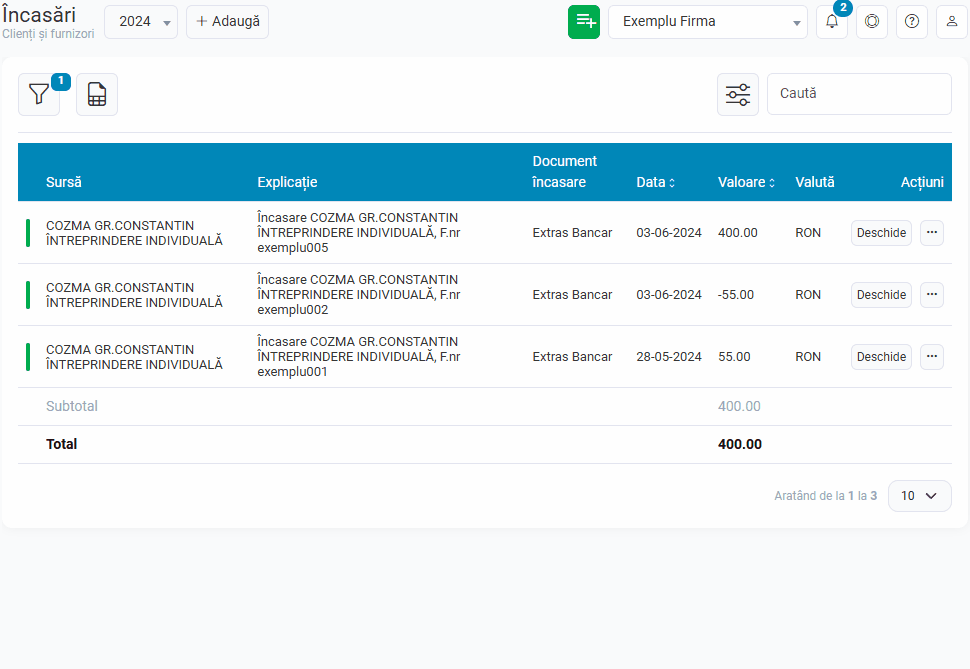Open notifications bell icon

pyautogui.click(x=832, y=22)
